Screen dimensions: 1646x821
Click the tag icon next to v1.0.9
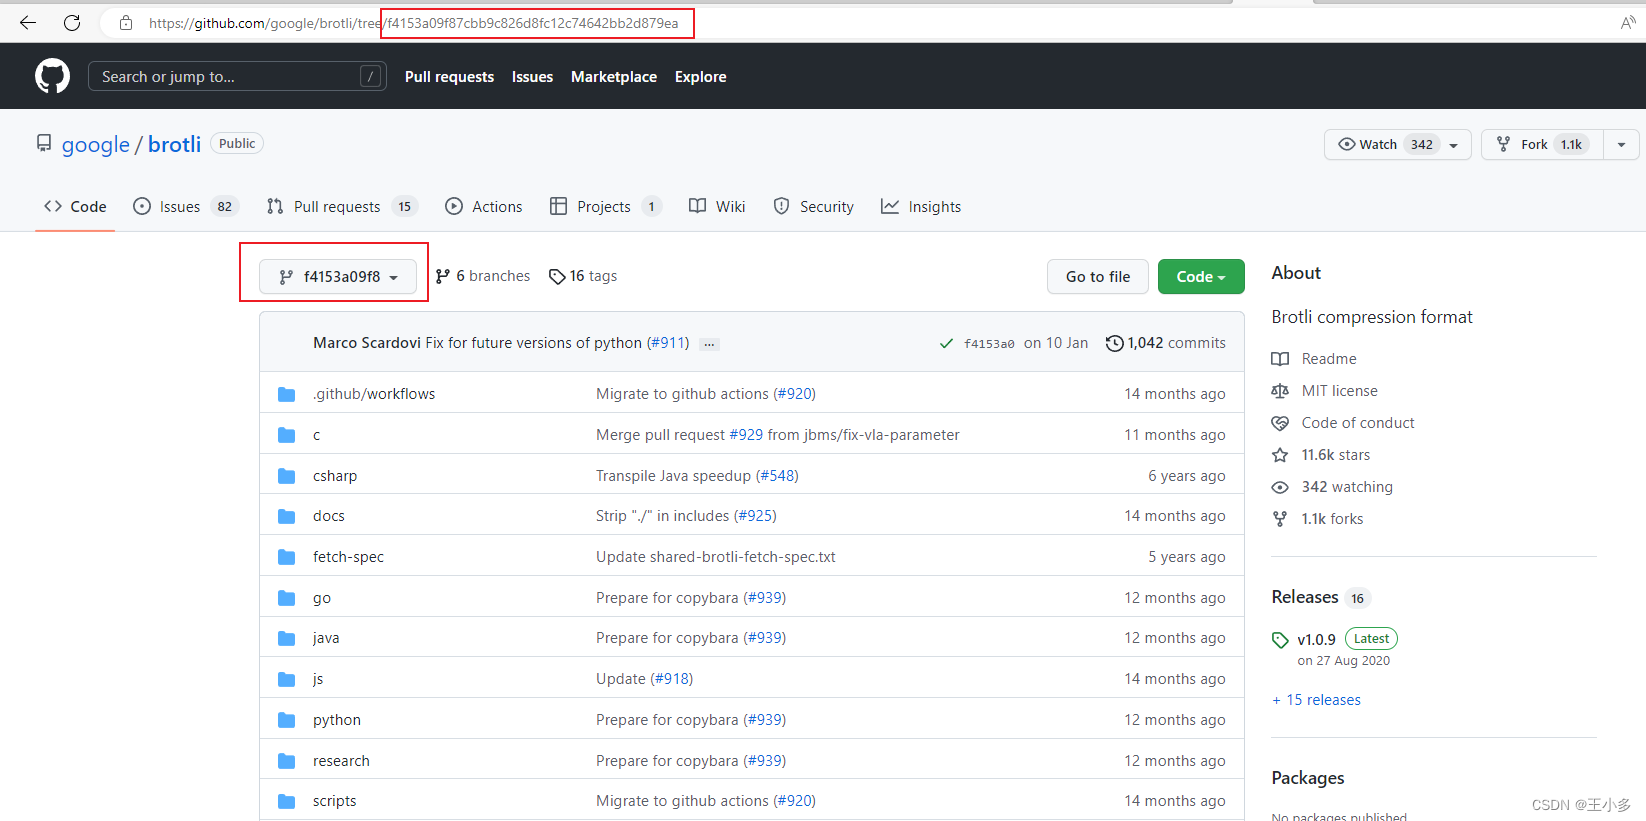[1280, 640]
